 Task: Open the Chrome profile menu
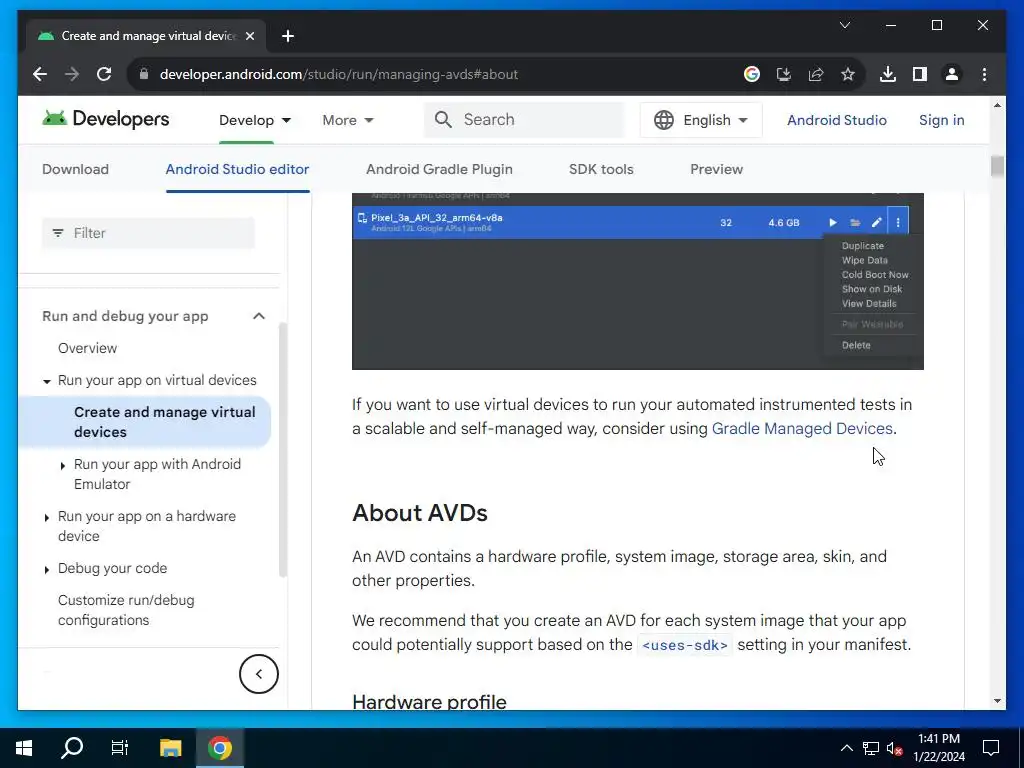[952, 74]
